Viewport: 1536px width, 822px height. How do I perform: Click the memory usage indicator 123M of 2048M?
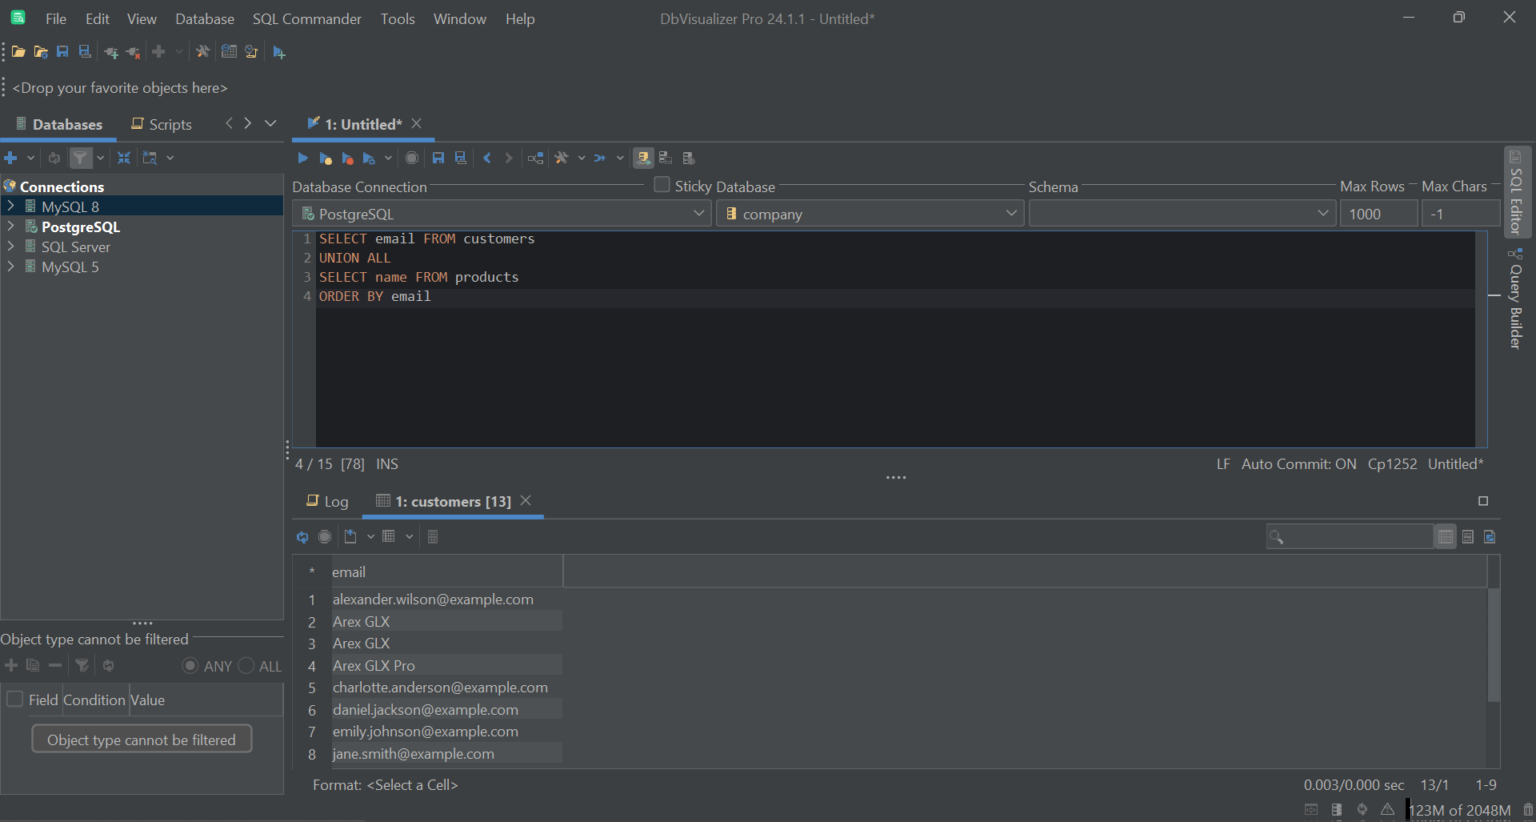(1459, 810)
